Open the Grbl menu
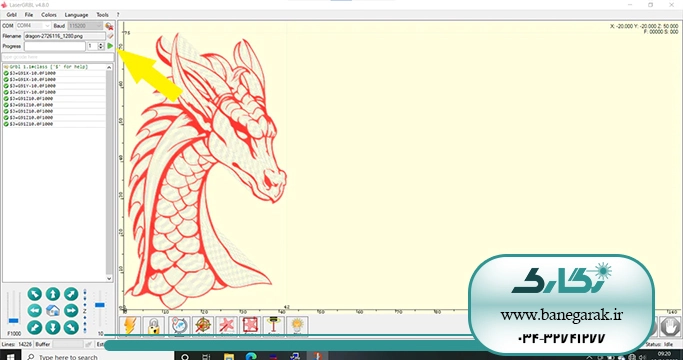This screenshot has width=683, height=360. [x=12, y=15]
